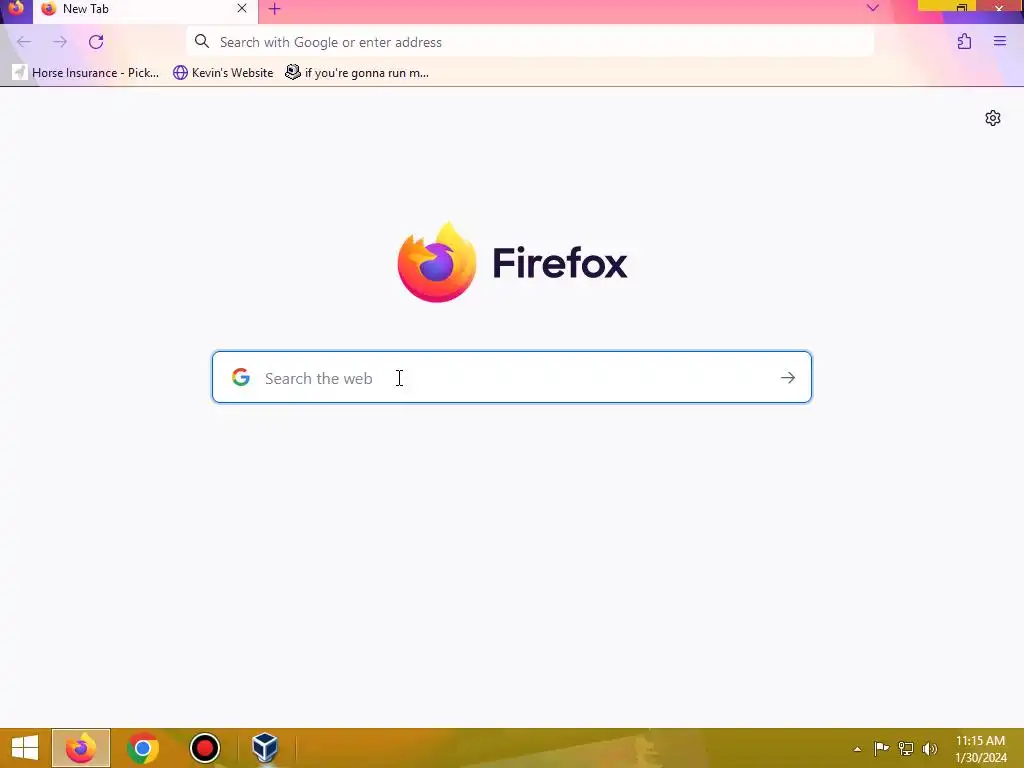
Task: Go back with the back arrow
Action: (24, 42)
